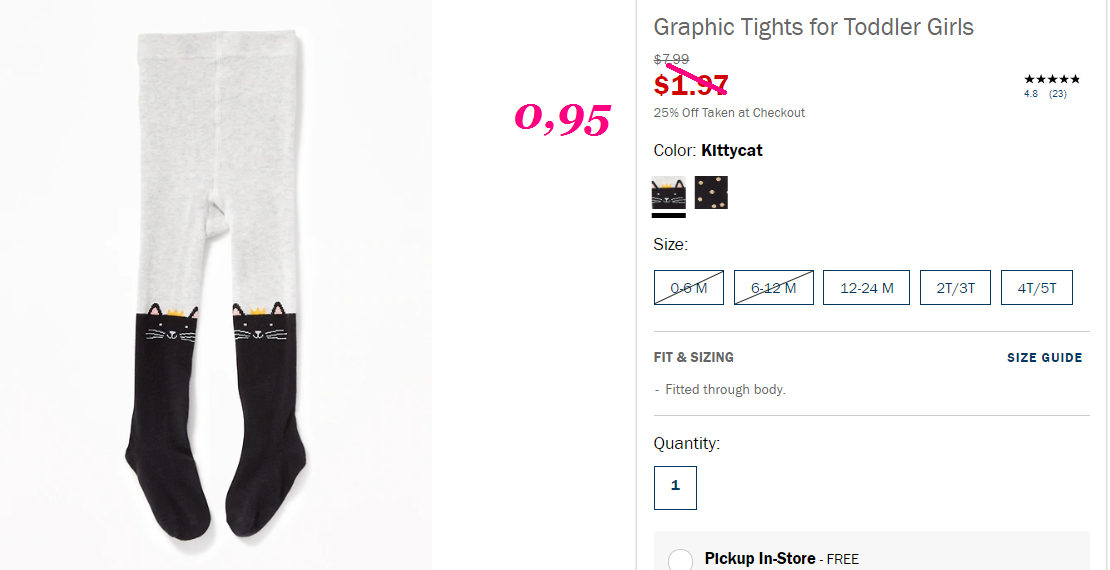The image size is (1110, 570).
Task: Click the crossed-out 0-6 M size
Action: [x=689, y=287]
